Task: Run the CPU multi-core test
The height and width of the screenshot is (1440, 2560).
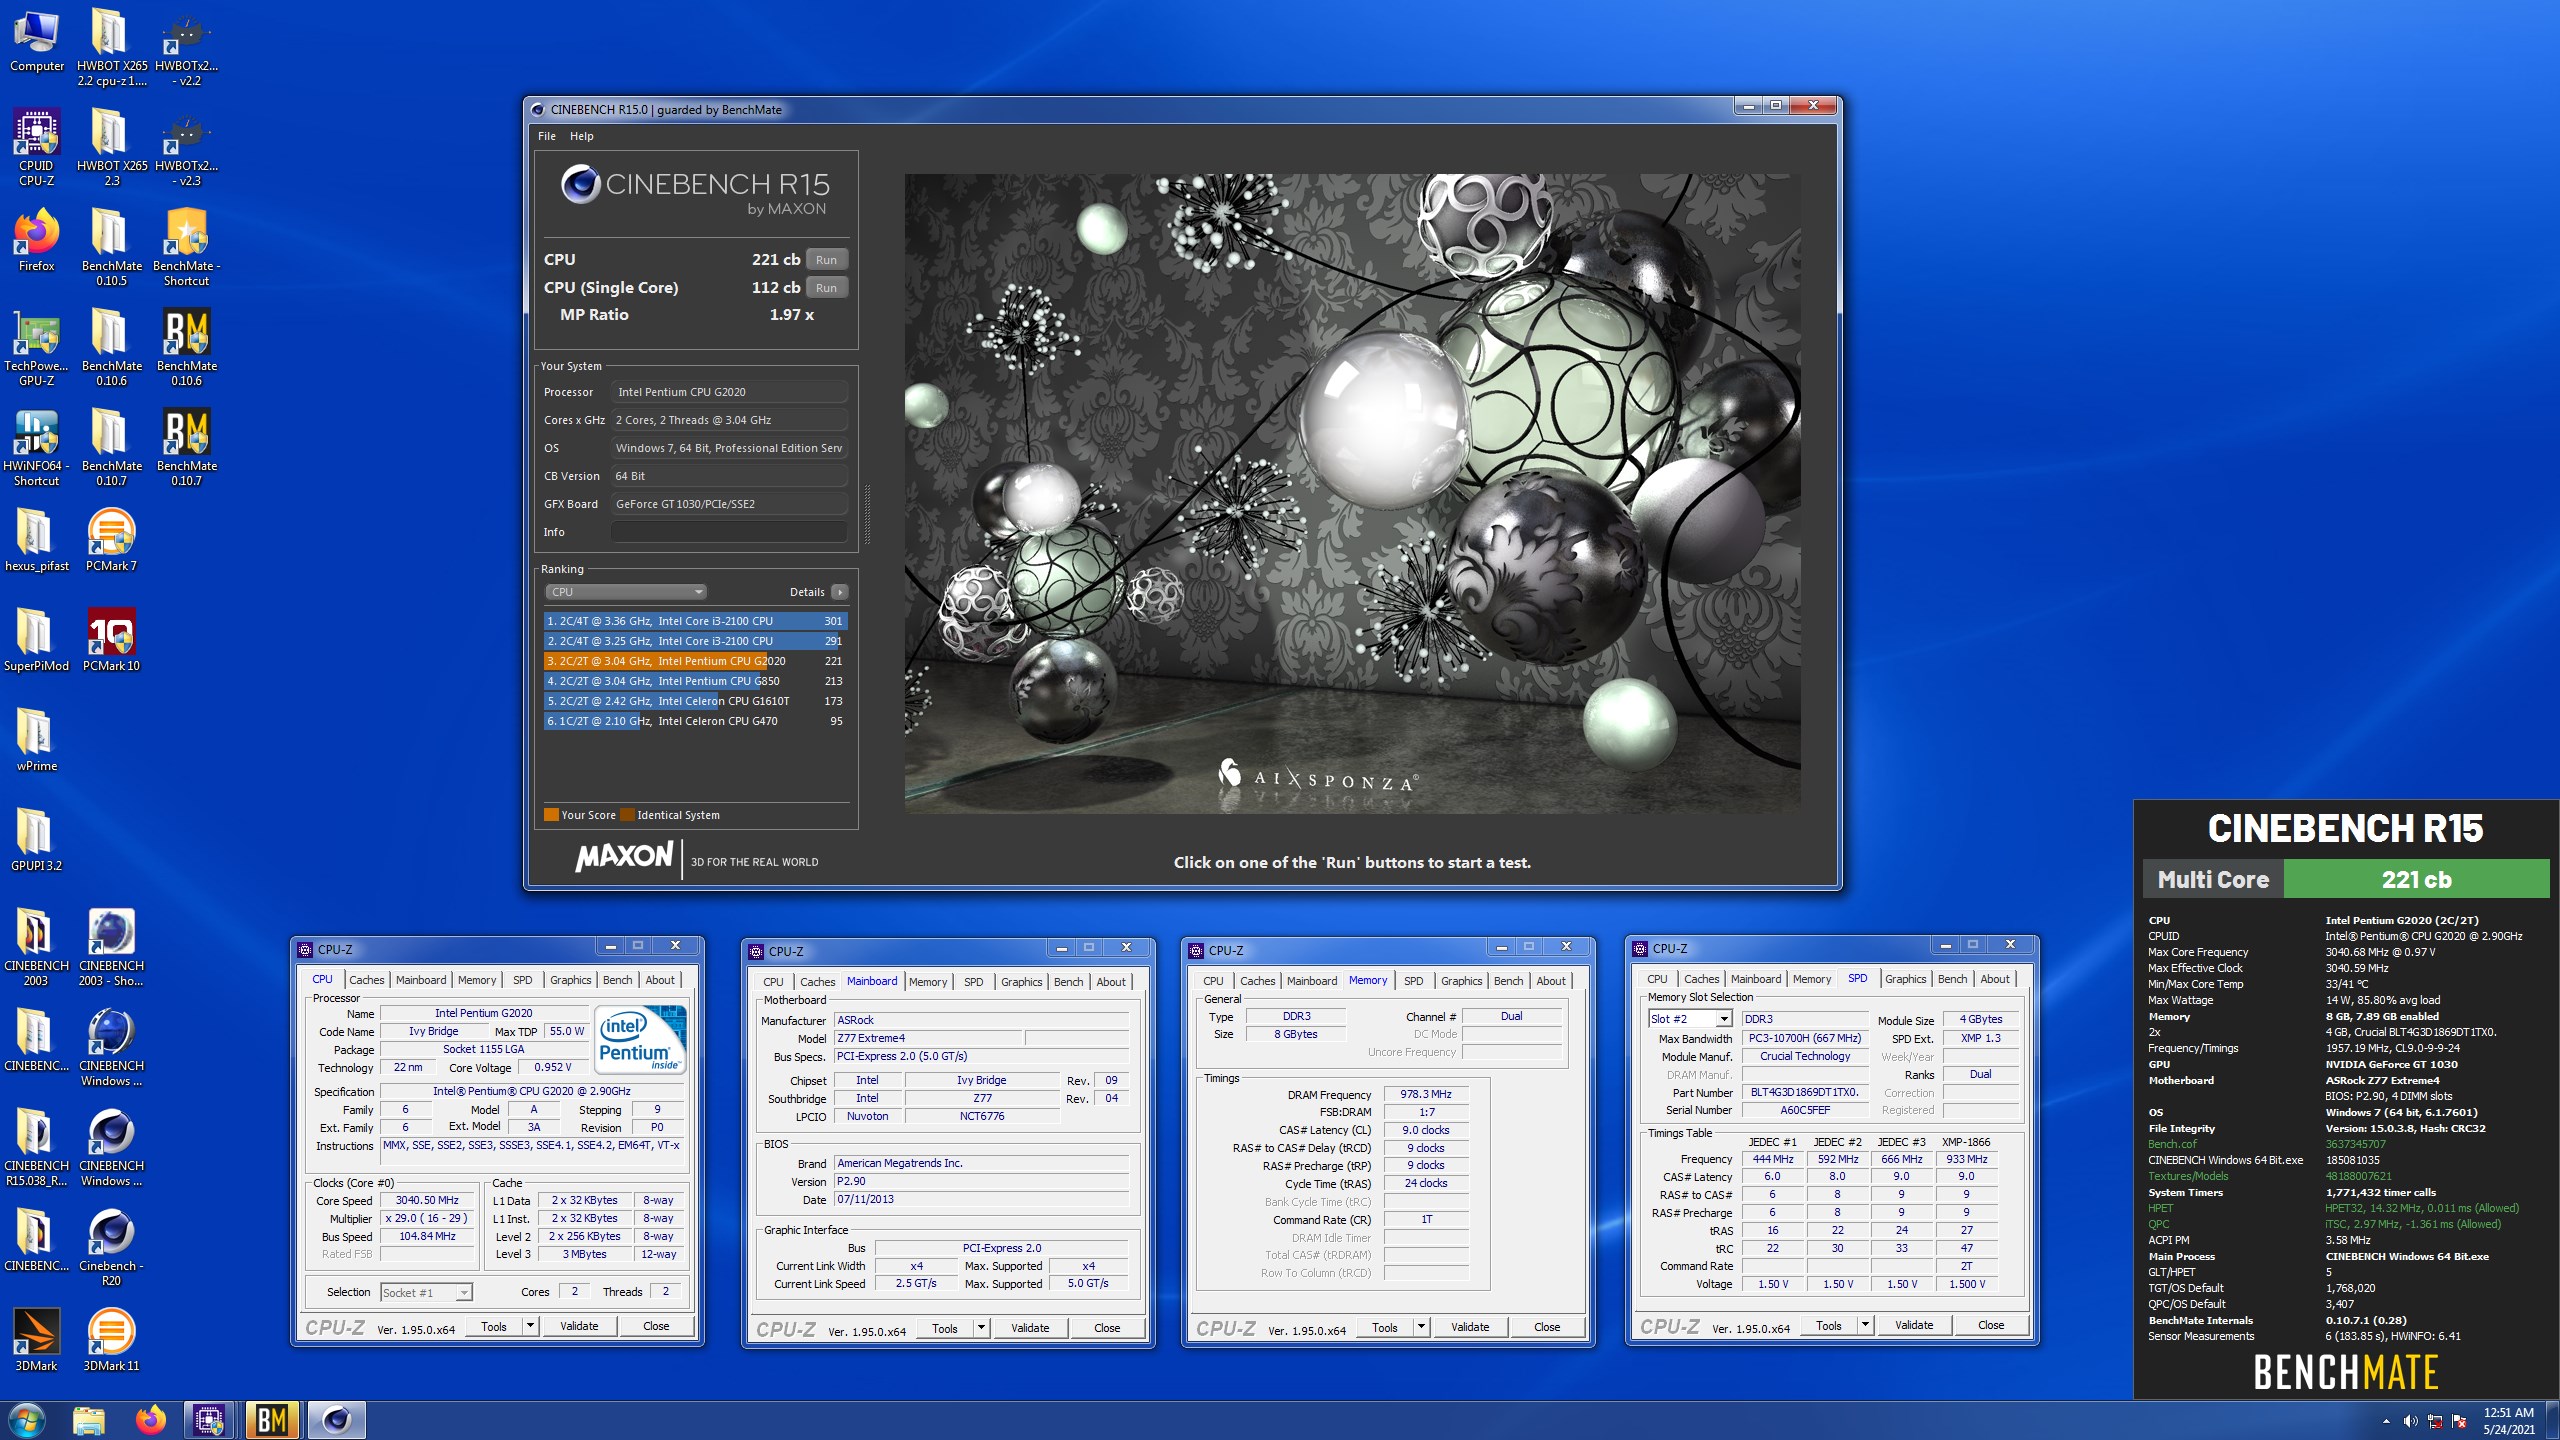Action: 826,260
